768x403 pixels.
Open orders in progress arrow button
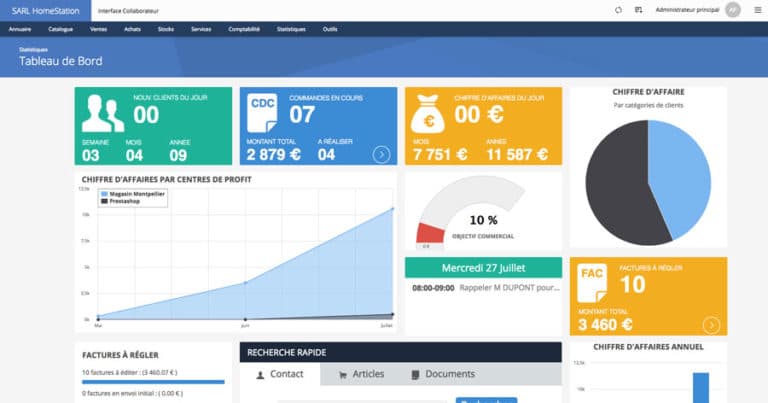click(x=381, y=154)
